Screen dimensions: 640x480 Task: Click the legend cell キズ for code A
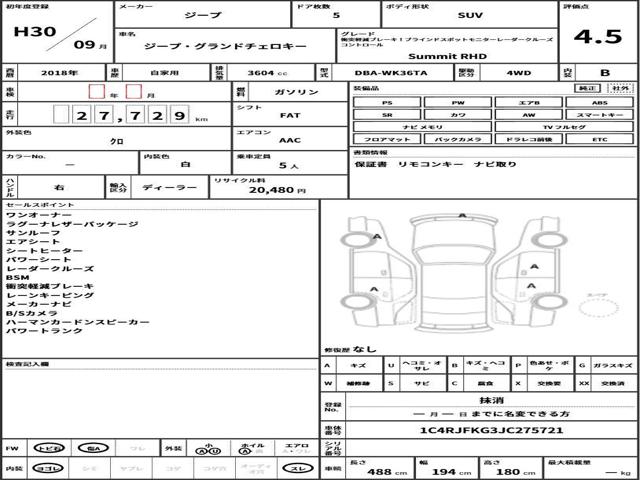click(x=358, y=366)
